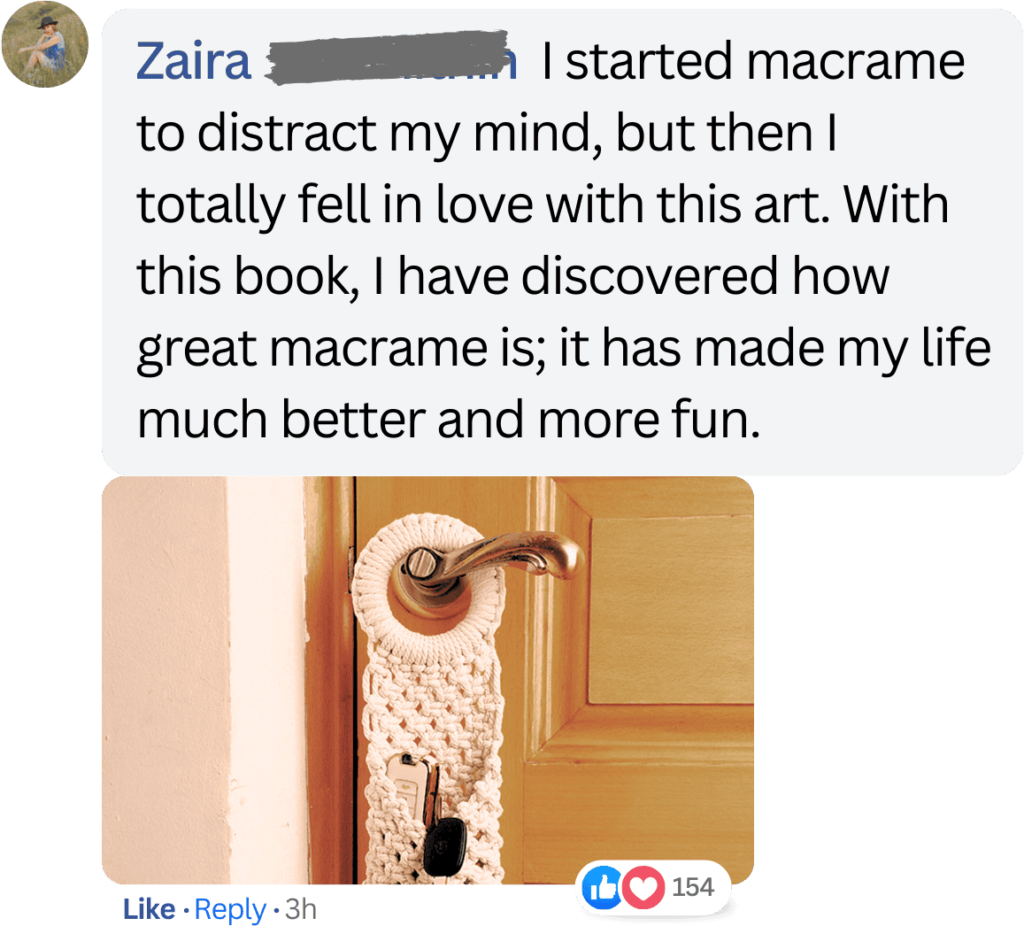
Task: Click the brass door handle in photo
Action: click(x=491, y=567)
